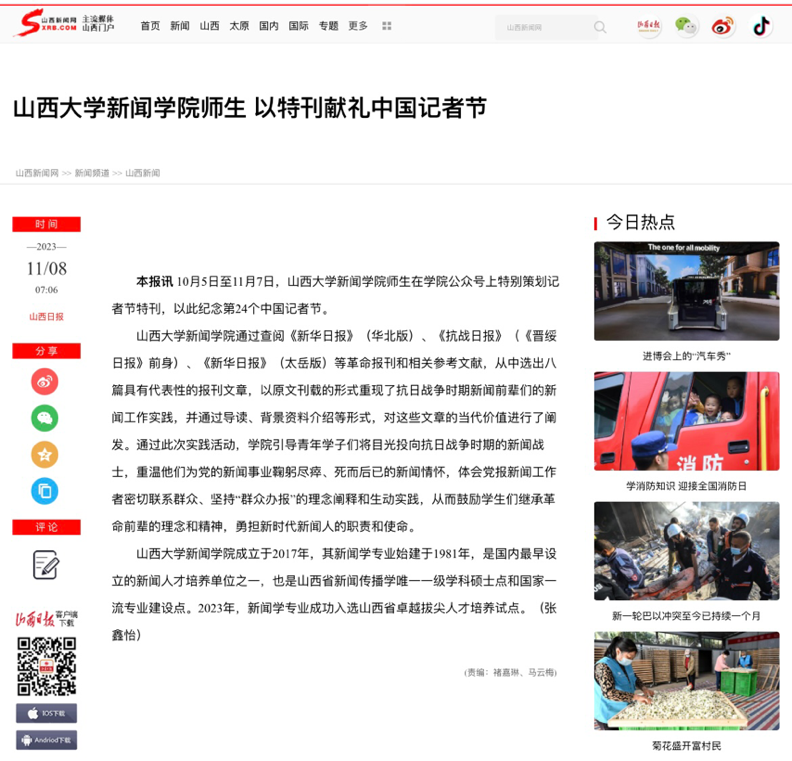Click the yellow star QZone share icon

point(45,454)
